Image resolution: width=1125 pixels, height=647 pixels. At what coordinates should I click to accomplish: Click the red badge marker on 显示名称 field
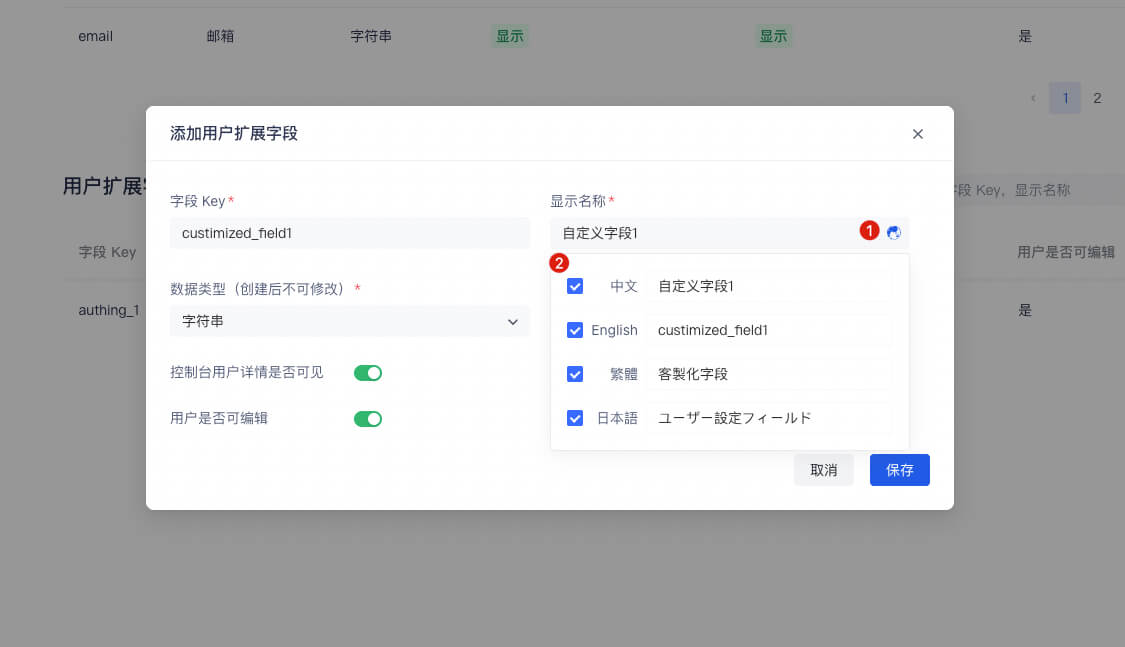pyautogui.click(x=869, y=231)
